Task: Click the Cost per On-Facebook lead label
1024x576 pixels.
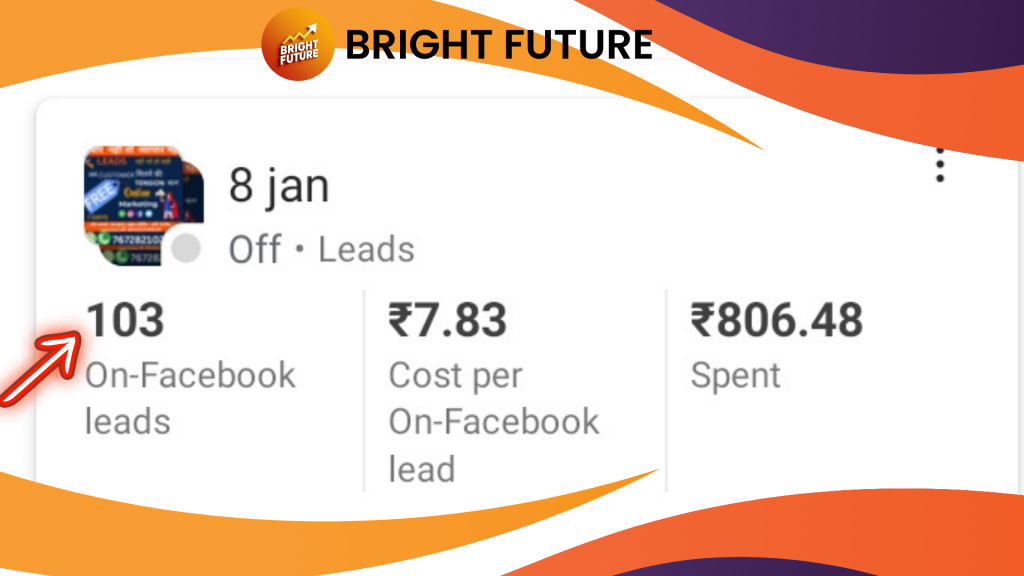Action: tap(494, 421)
